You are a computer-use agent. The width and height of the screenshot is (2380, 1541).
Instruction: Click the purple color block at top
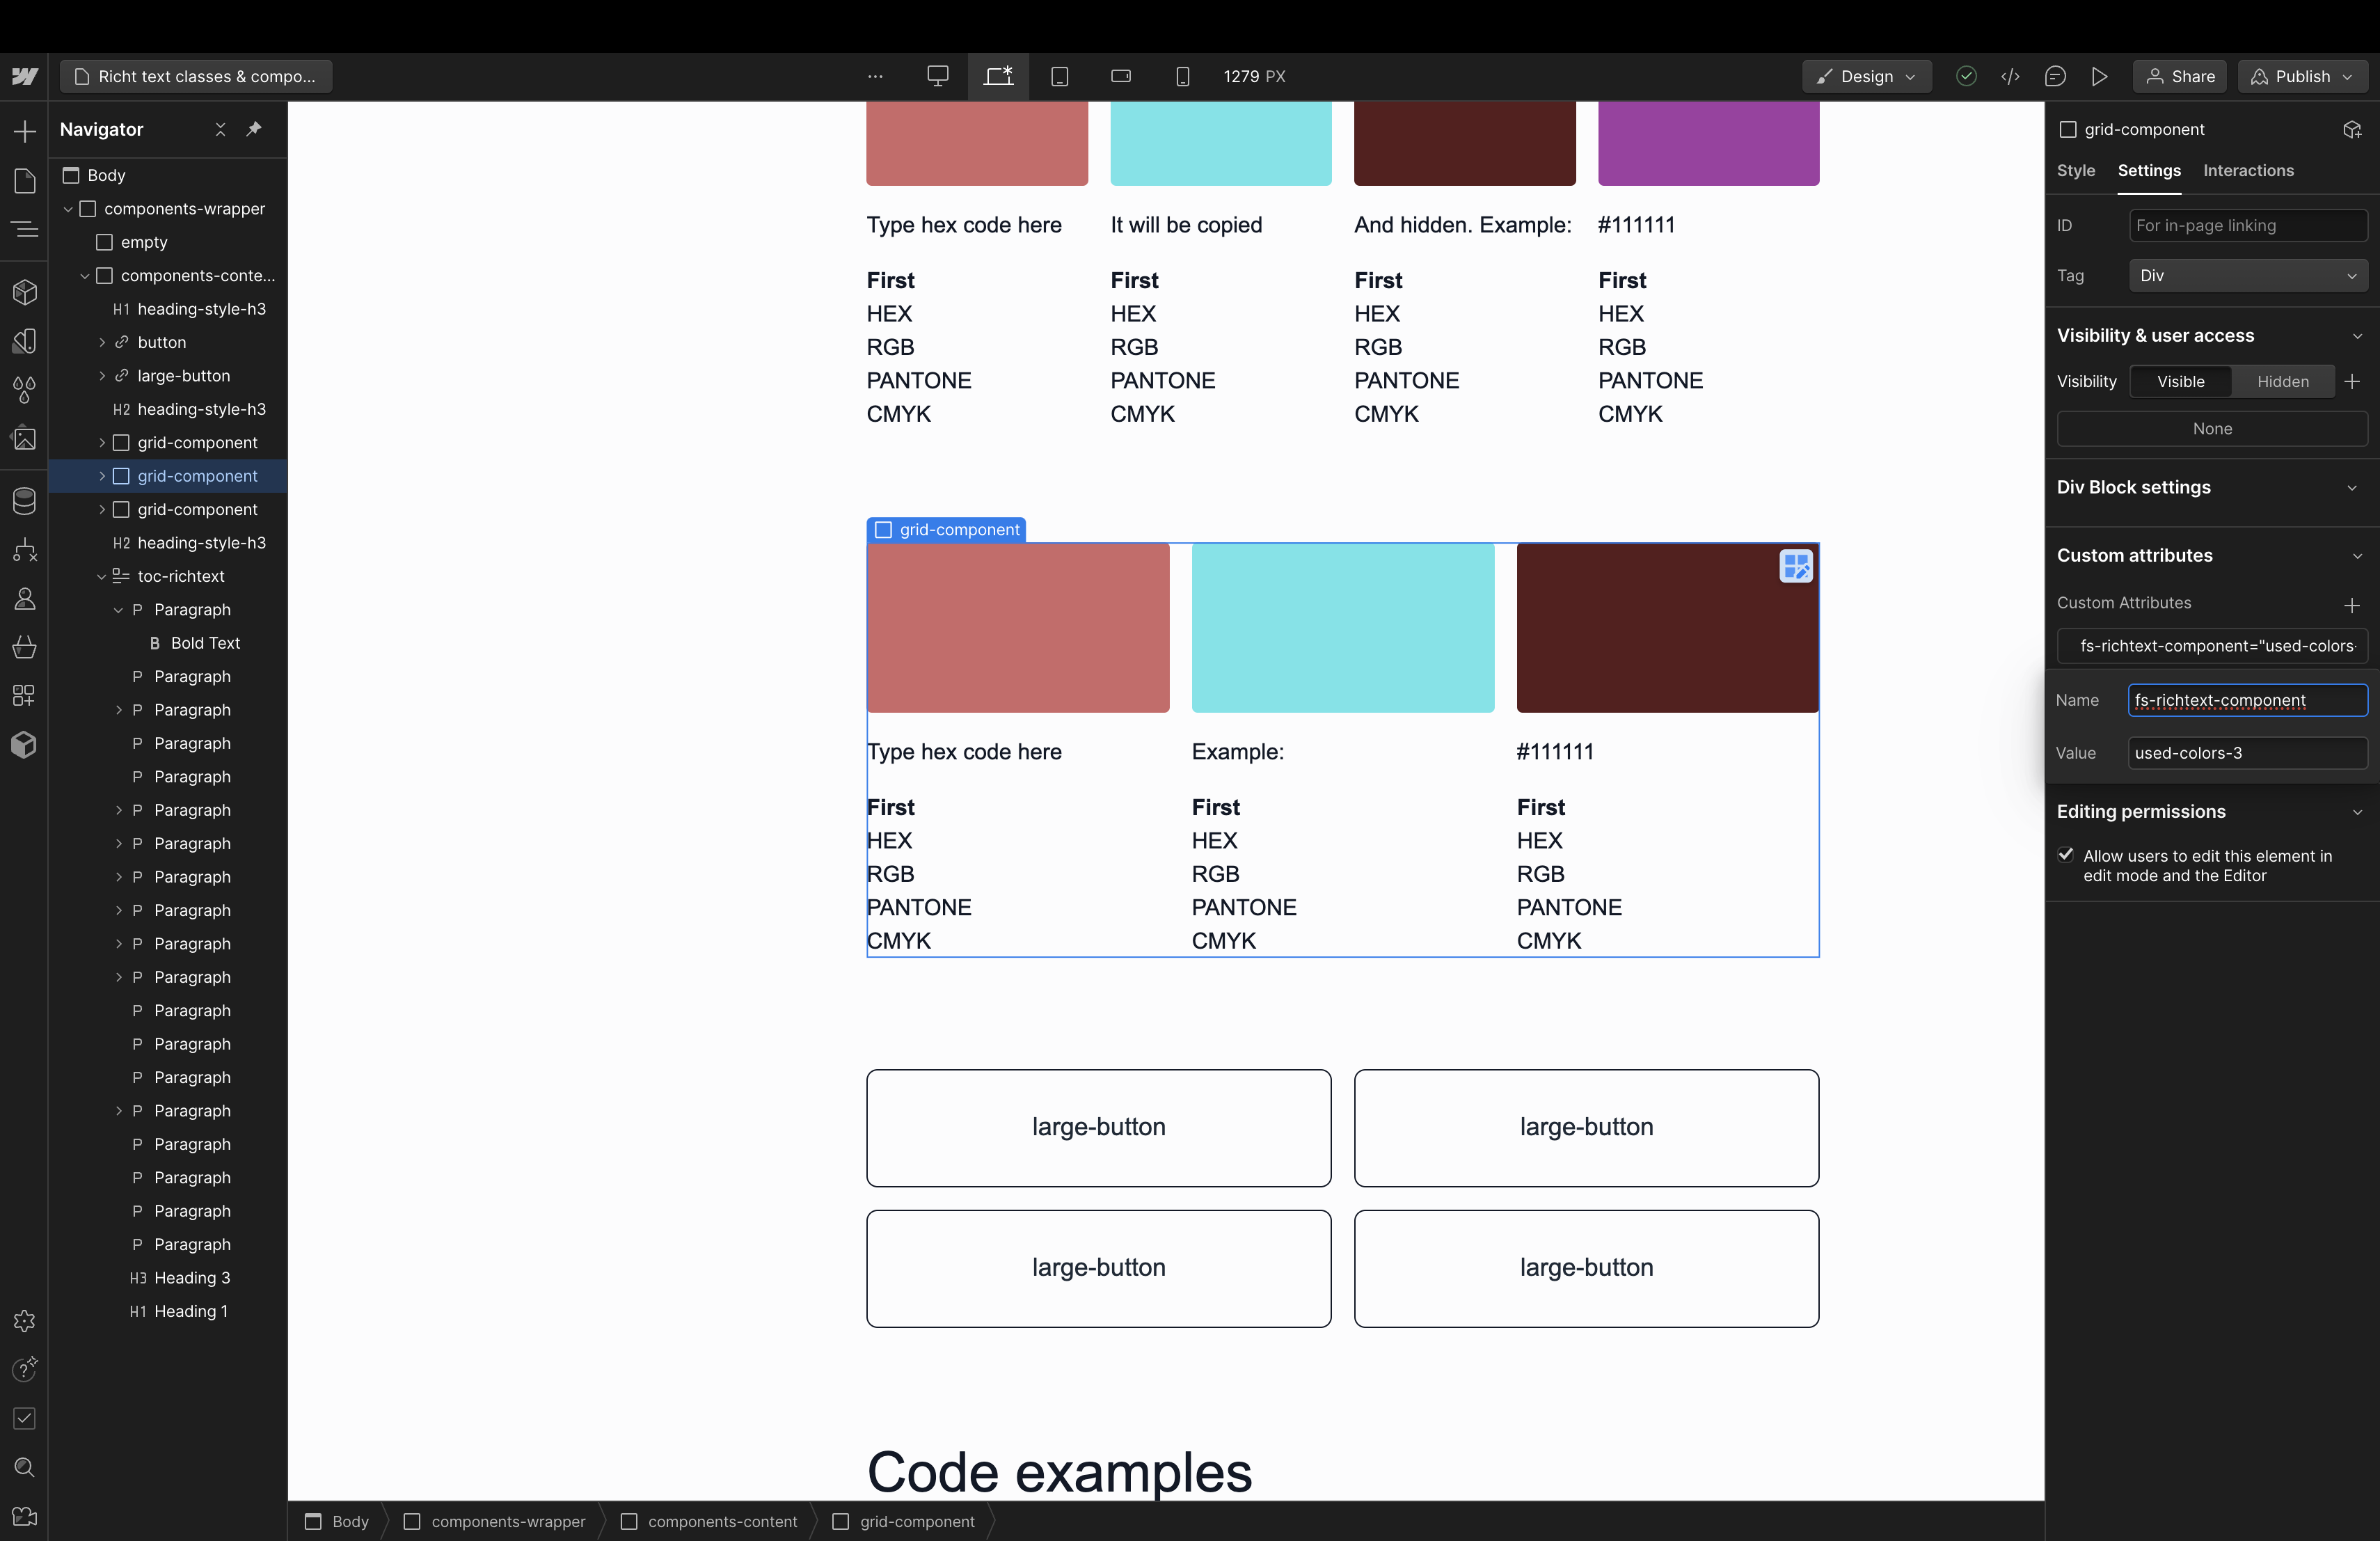coord(1708,143)
